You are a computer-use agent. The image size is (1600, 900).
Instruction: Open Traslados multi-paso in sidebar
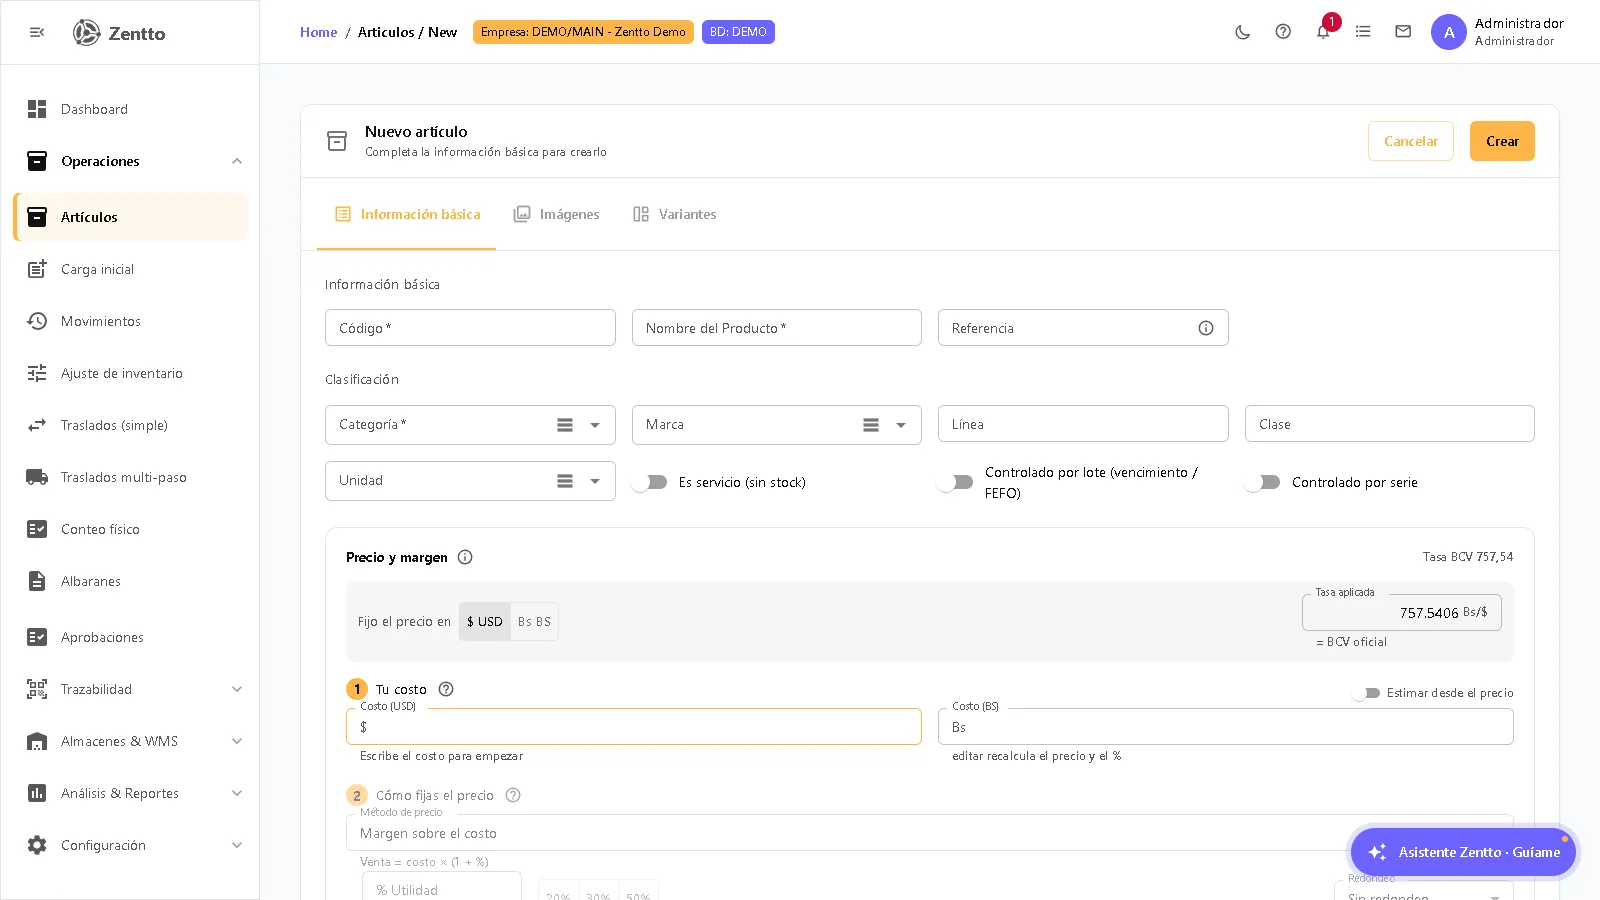pyautogui.click(x=130, y=477)
